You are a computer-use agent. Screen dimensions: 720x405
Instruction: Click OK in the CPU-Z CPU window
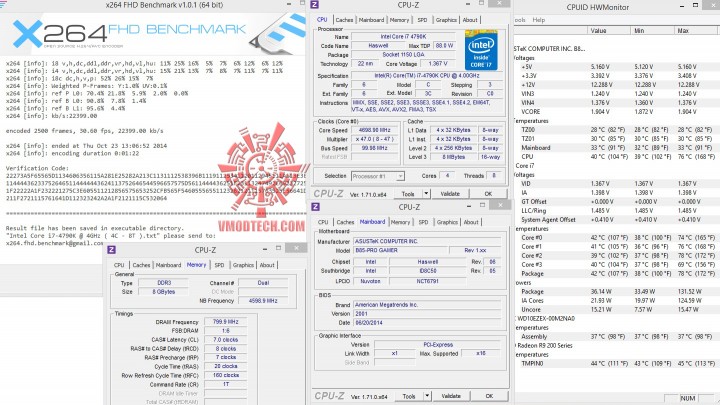(x=488, y=194)
